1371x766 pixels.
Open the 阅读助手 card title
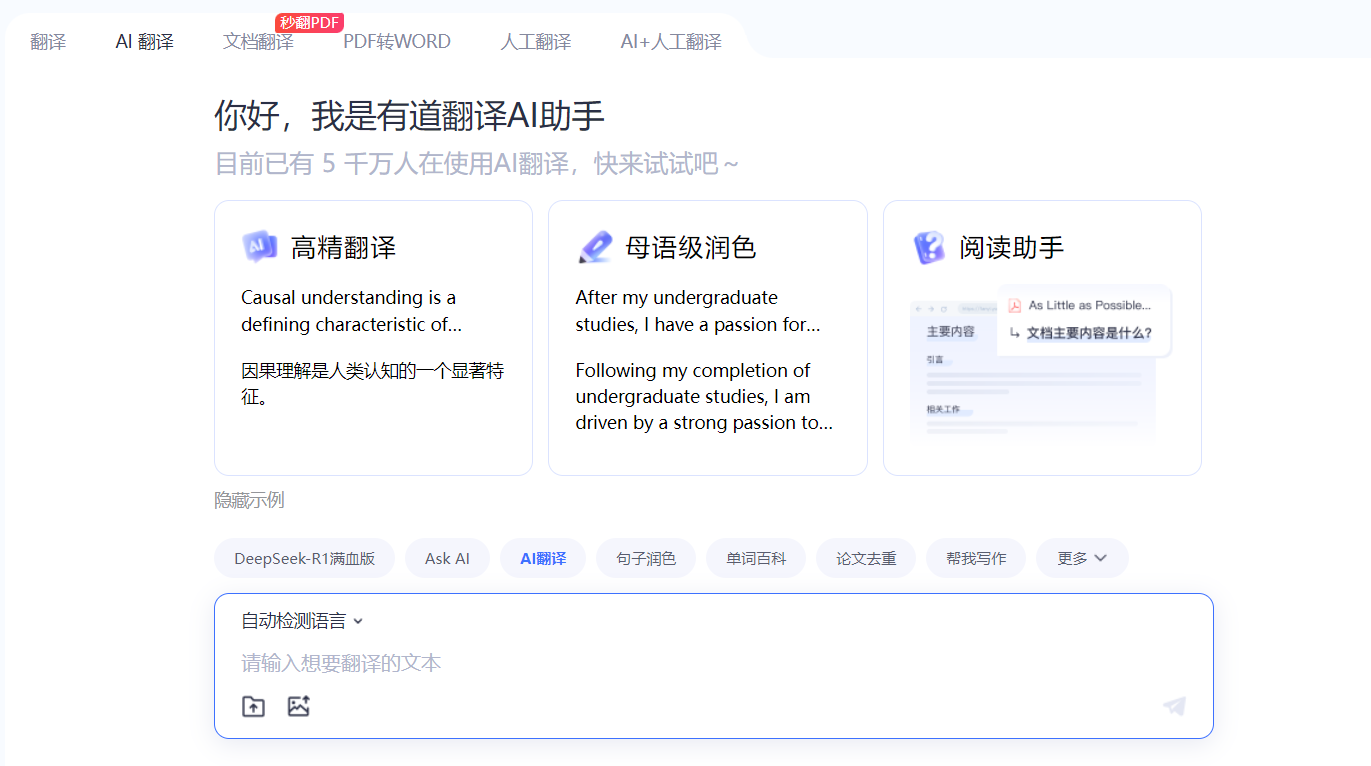[1012, 248]
